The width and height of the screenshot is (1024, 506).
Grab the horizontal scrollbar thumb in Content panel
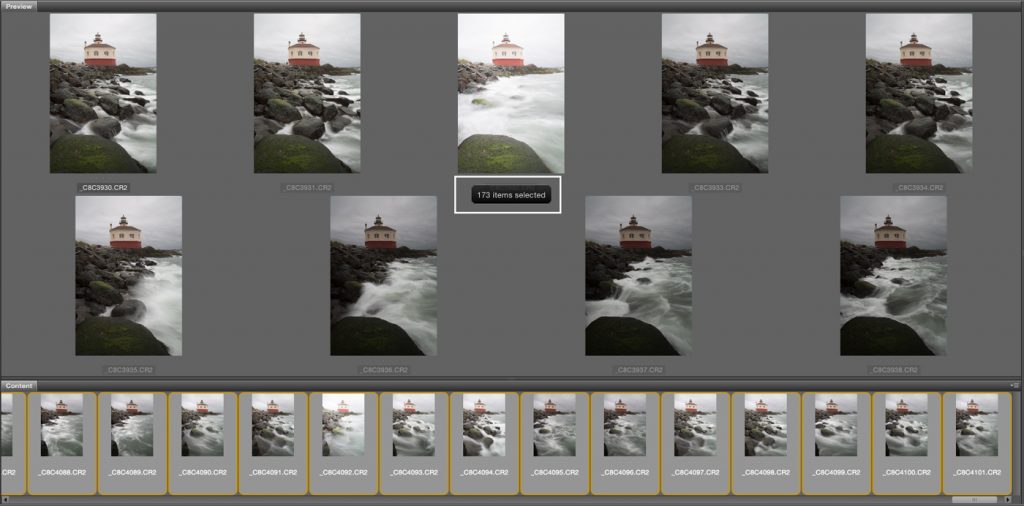[x=974, y=500]
